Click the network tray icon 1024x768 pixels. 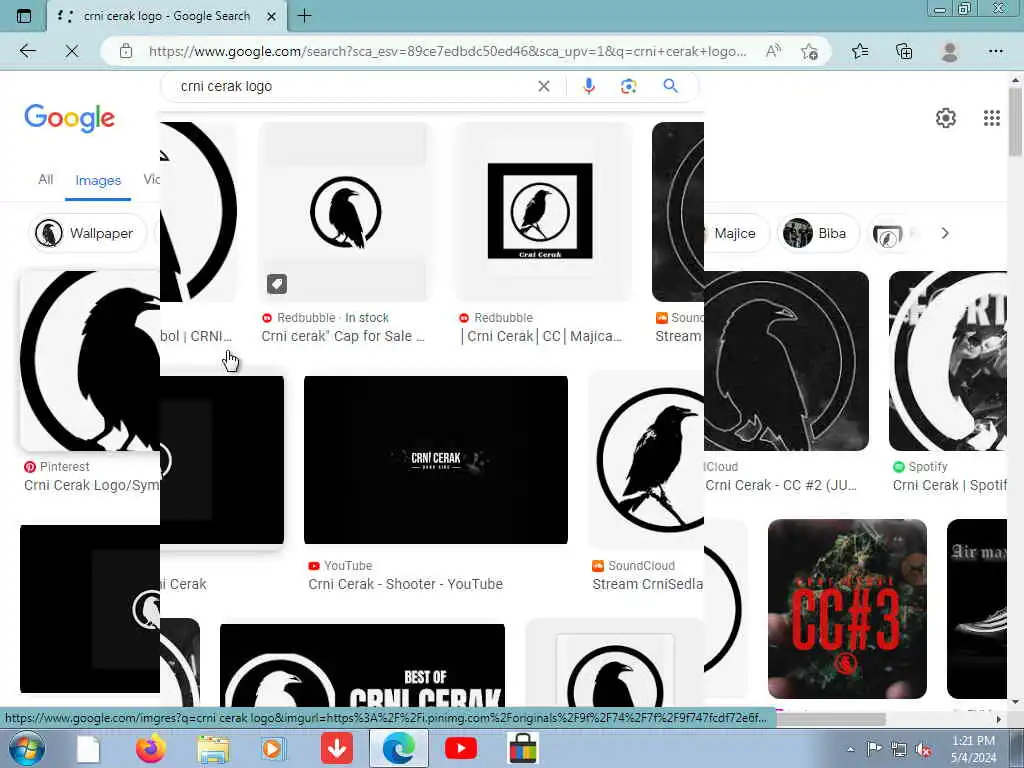[x=899, y=749]
